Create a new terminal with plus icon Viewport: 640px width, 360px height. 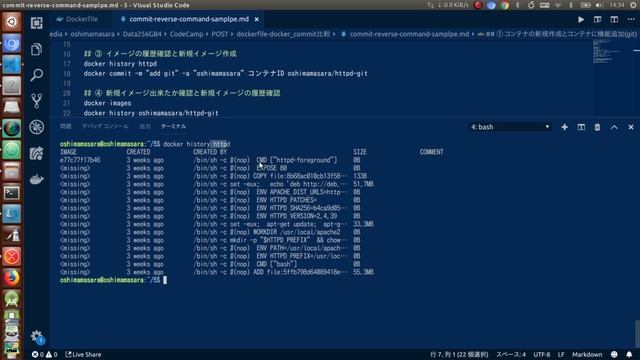tap(564, 127)
